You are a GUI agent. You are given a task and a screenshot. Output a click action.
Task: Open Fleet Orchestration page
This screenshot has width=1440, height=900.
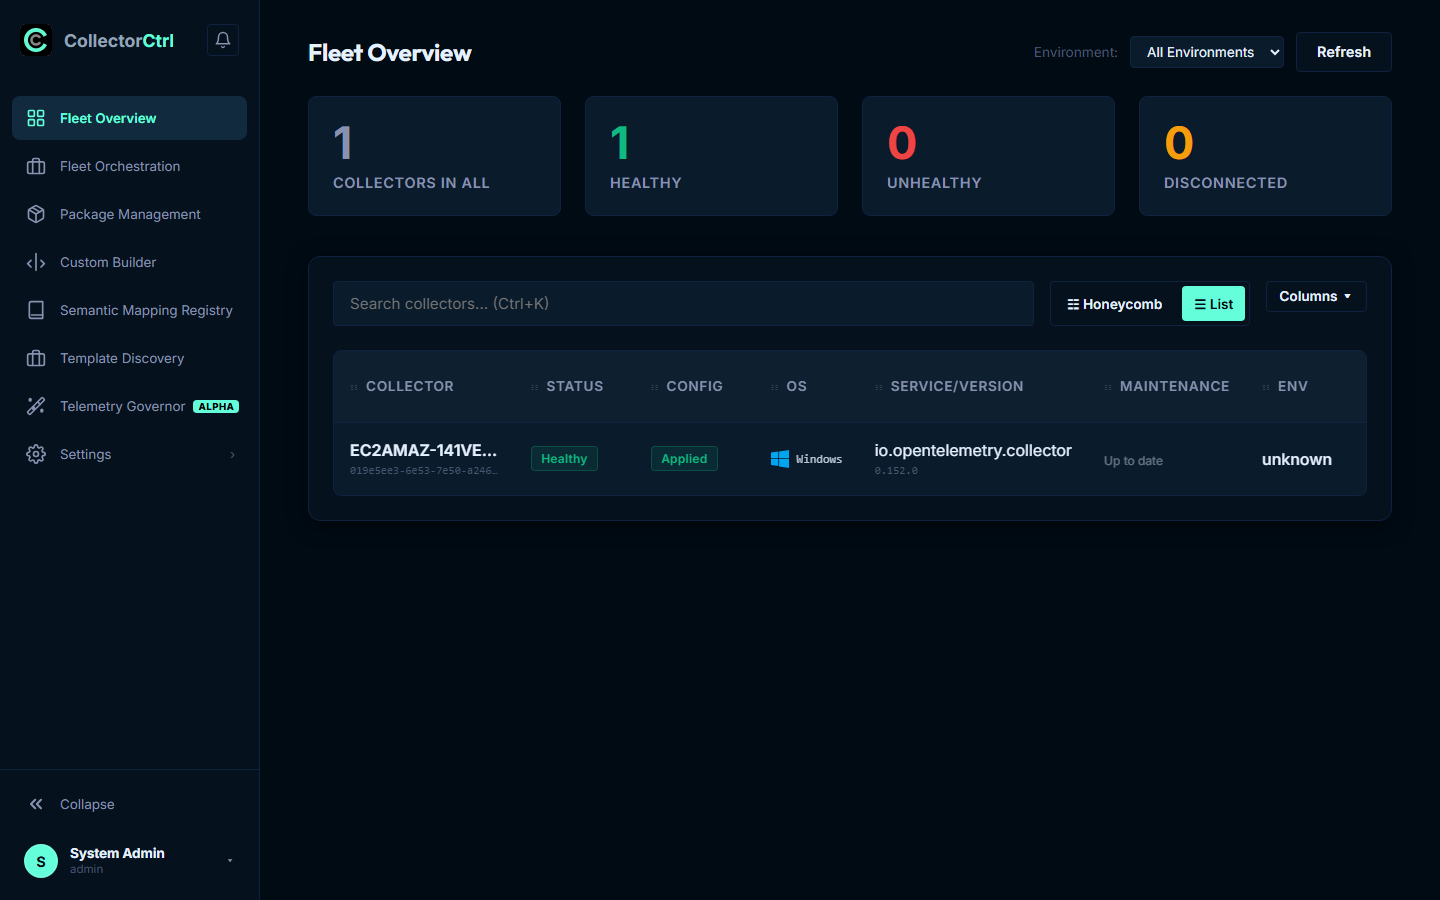[129, 166]
